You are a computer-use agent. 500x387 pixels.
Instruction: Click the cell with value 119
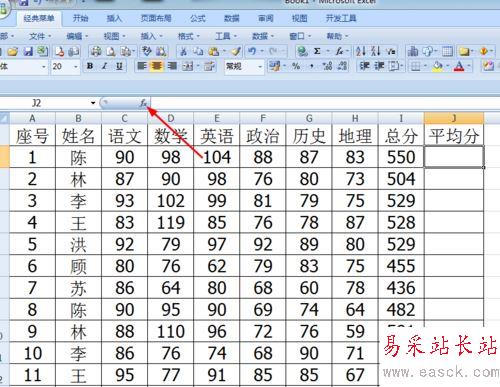coord(170,222)
